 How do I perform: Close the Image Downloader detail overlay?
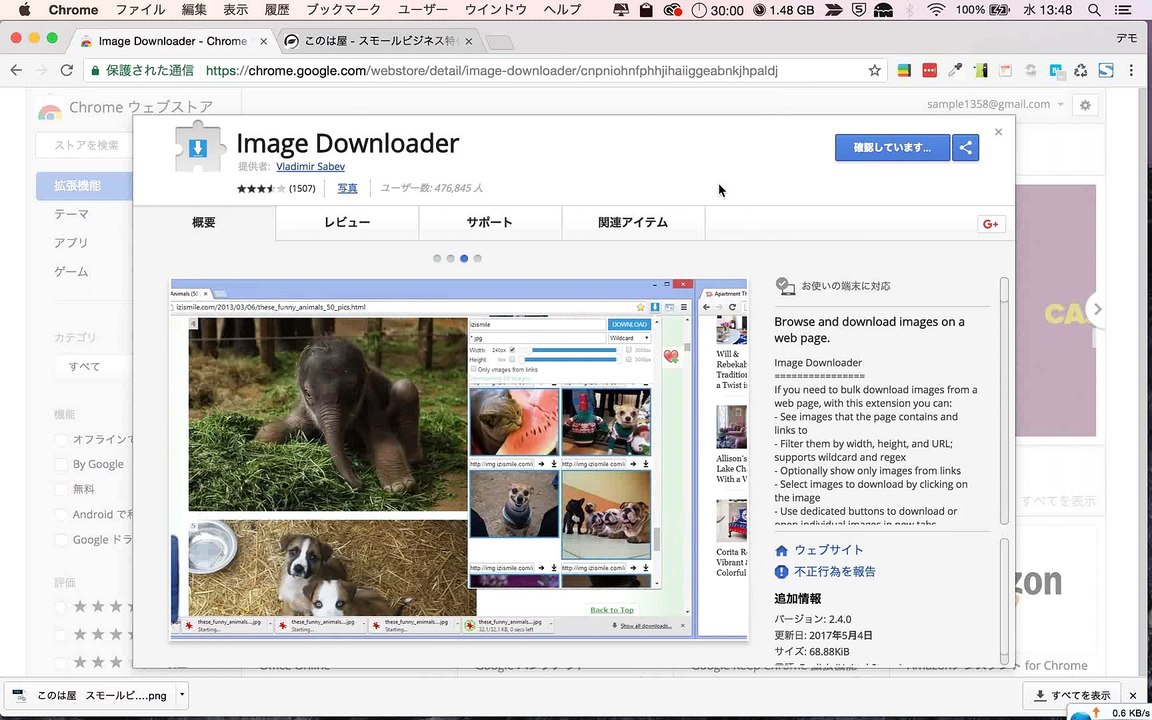coord(998,132)
